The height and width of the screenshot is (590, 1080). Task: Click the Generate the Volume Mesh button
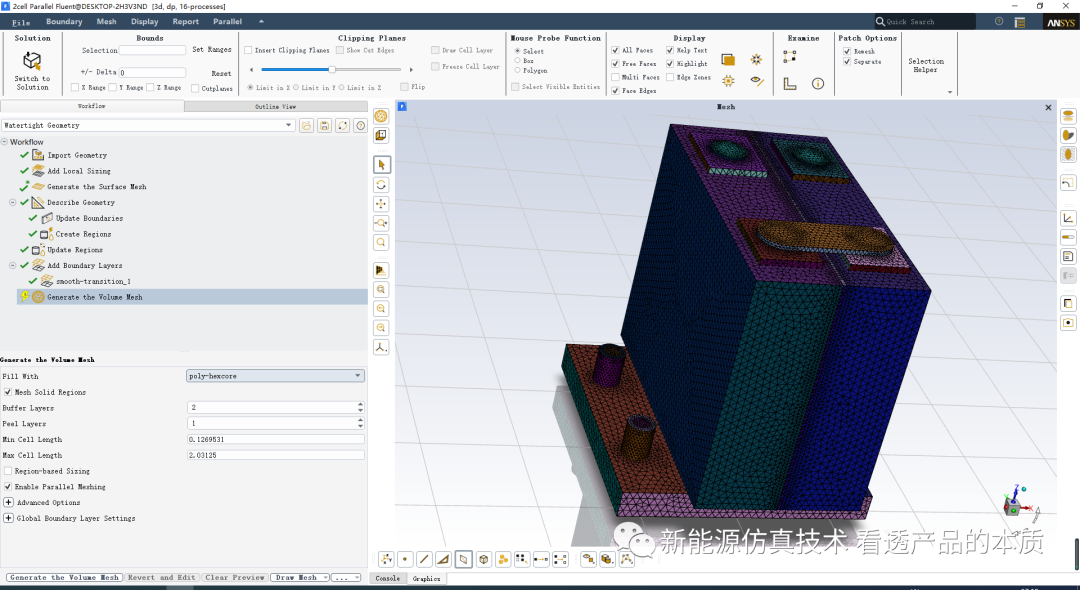(64, 578)
